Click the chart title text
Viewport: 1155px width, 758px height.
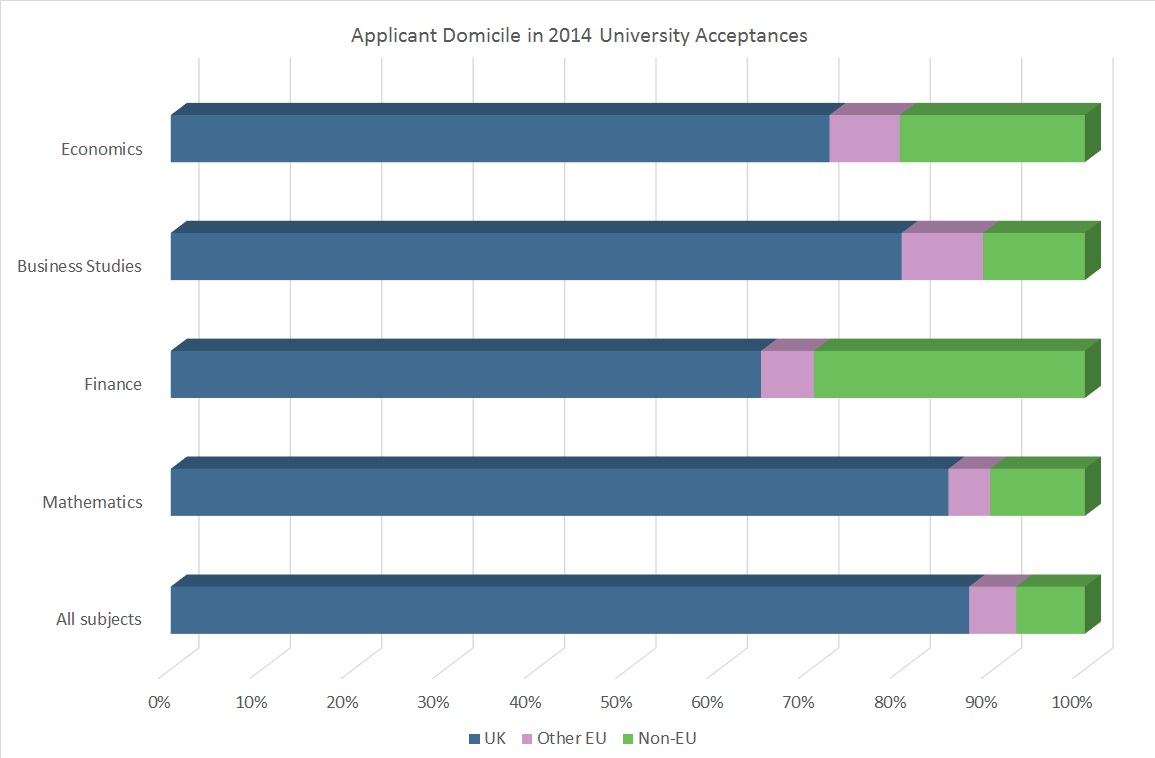[579, 36]
